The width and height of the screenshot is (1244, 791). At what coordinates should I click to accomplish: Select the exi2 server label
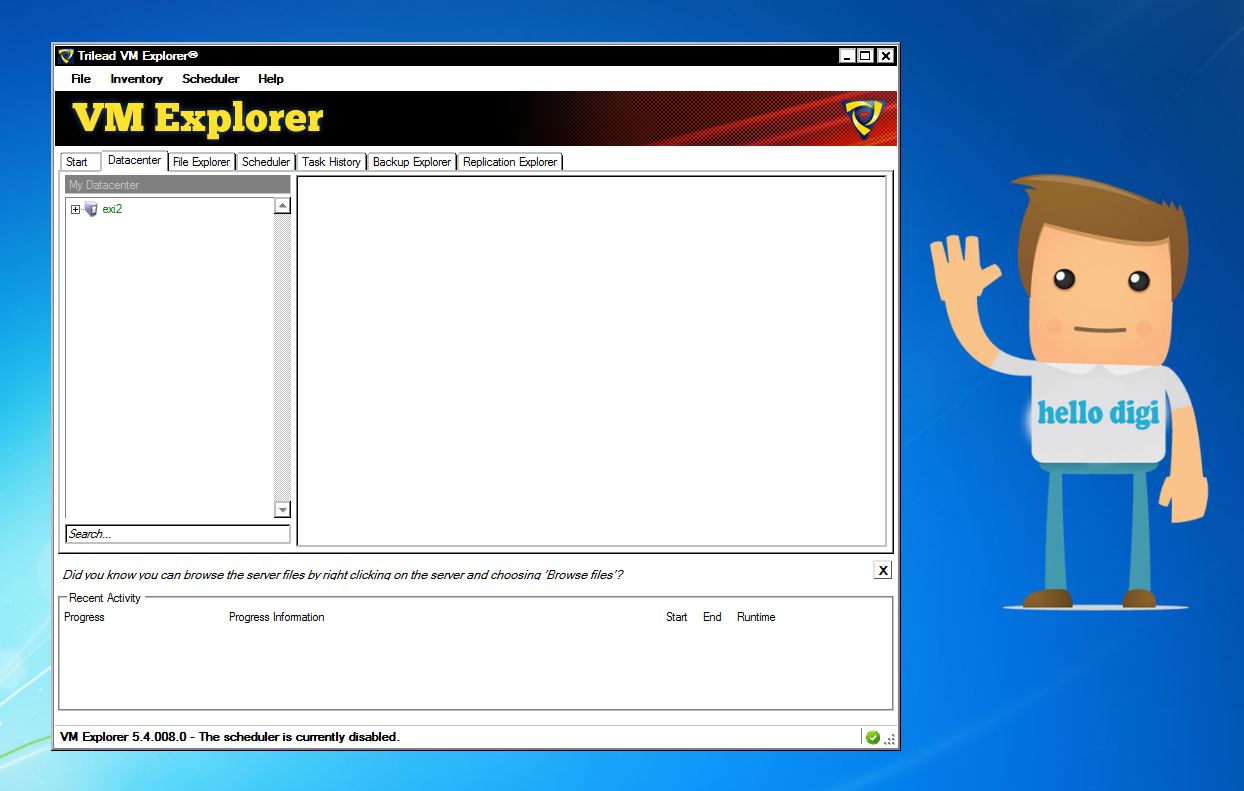point(112,209)
